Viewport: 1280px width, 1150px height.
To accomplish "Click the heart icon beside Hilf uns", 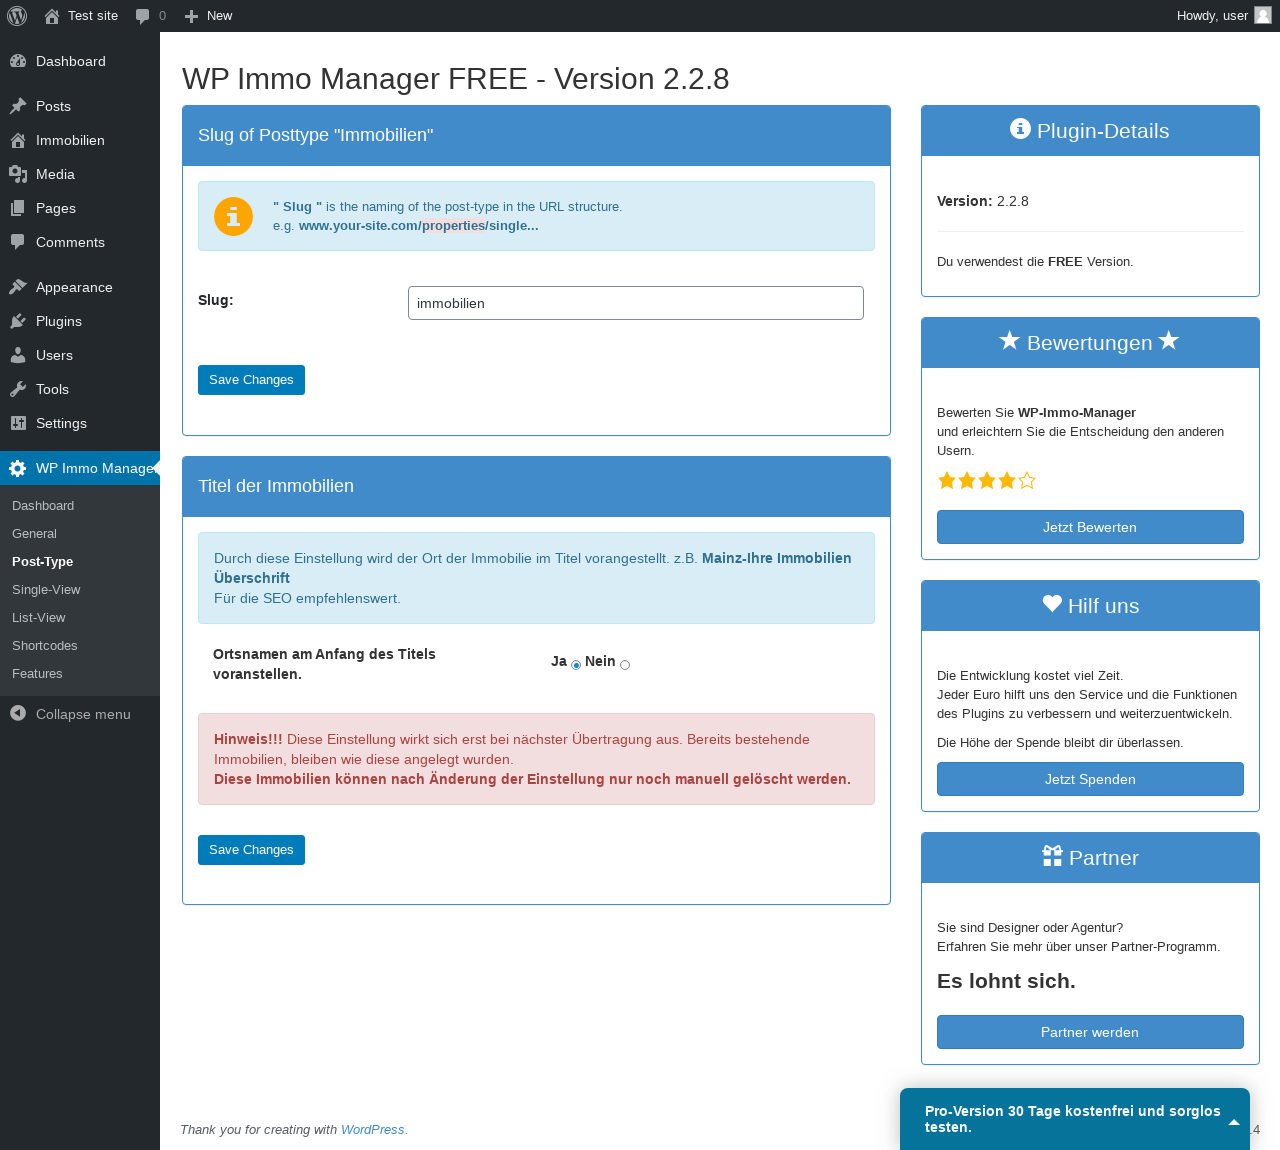I will 1052,604.
